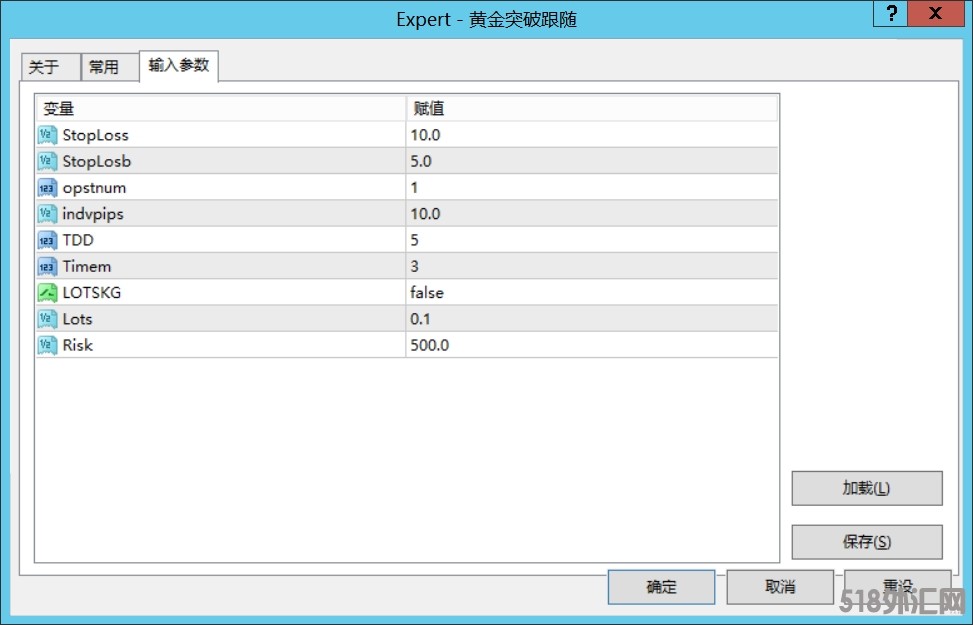
Task: Select the Lots value 0.1
Action: [x=420, y=318]
